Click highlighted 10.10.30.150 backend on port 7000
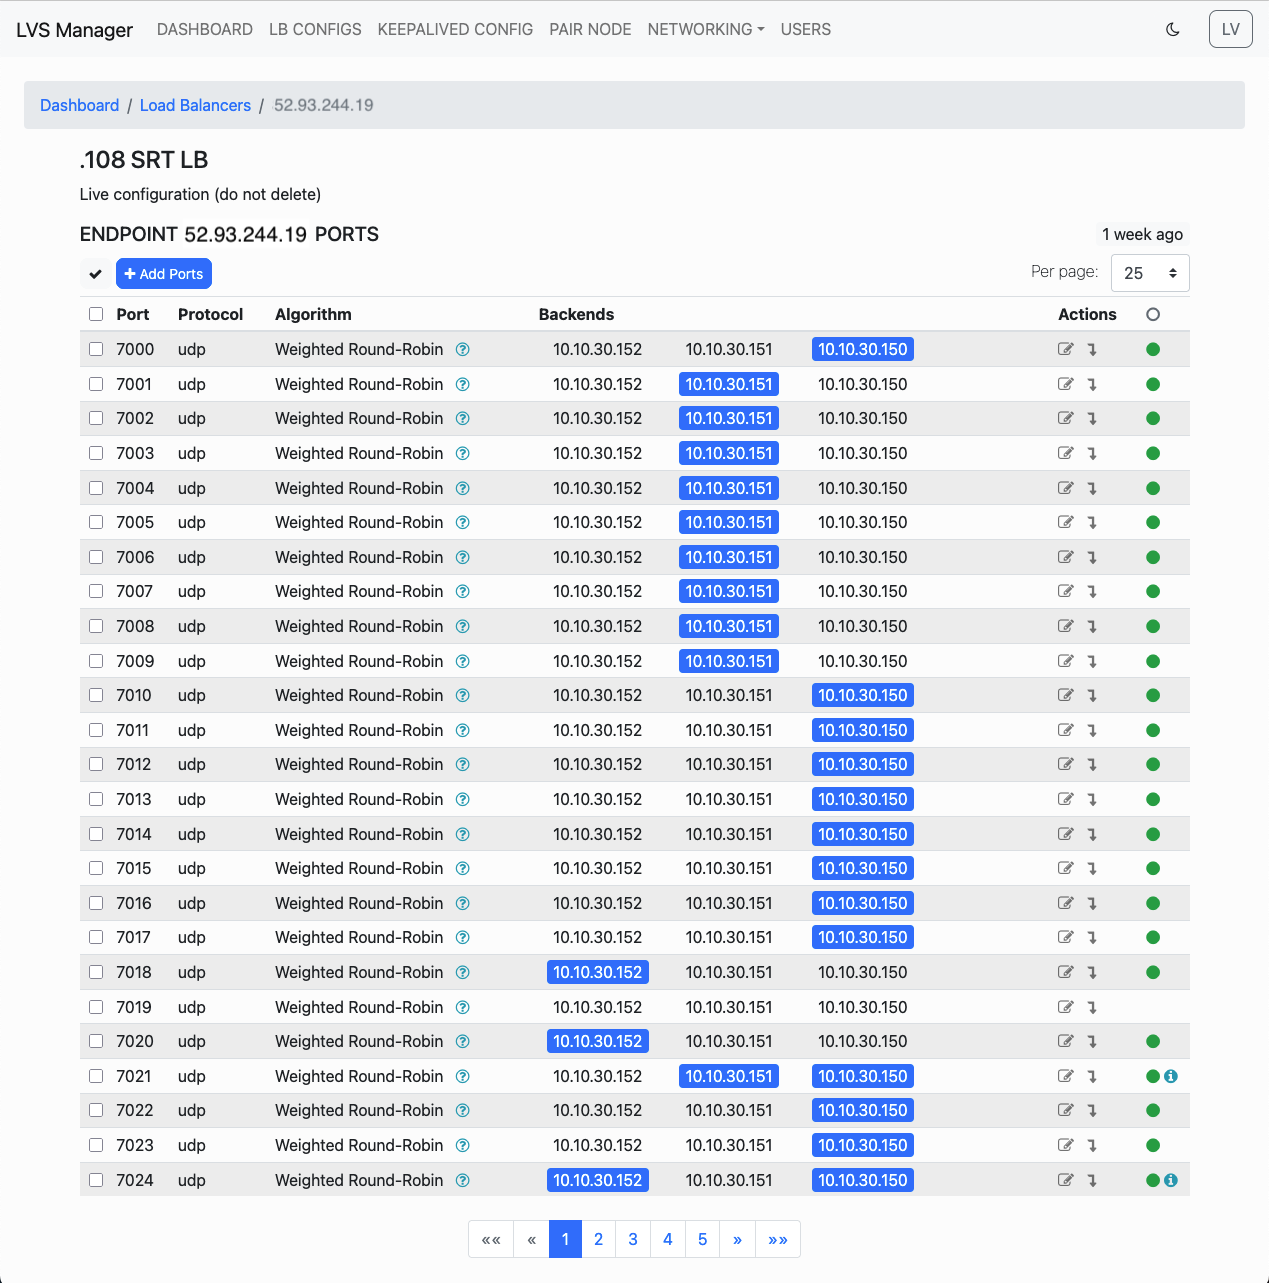1269x1283 pixels. pos(863,349)
